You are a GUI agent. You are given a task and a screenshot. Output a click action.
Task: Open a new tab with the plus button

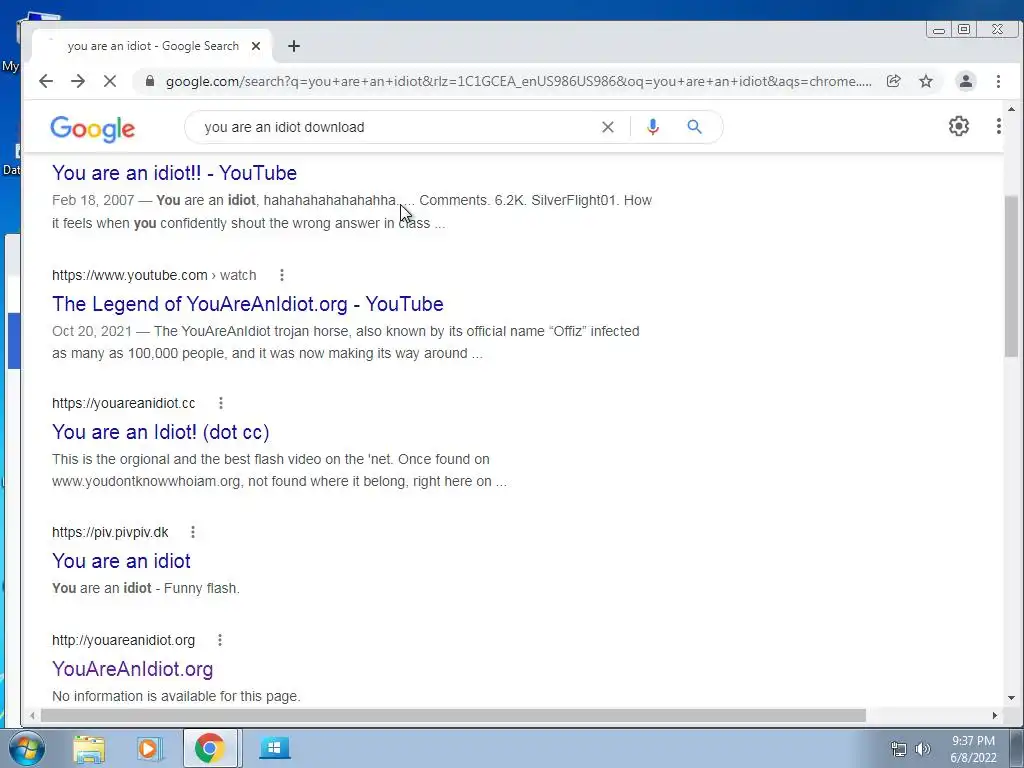point(294,46)
